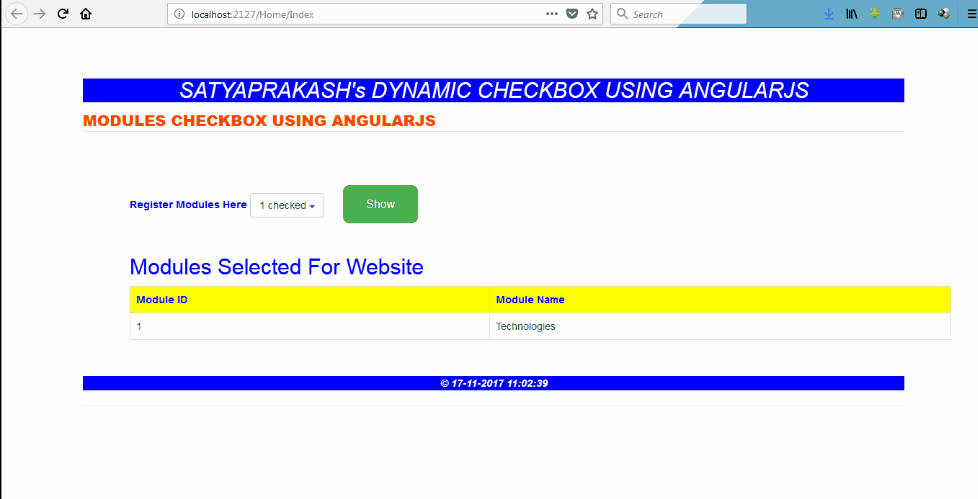This screenshot has width=978, height=499.
Task: Click the 'MODULES CHECKBOX USING ANGULARJS' heading
Action: point(259,120)
